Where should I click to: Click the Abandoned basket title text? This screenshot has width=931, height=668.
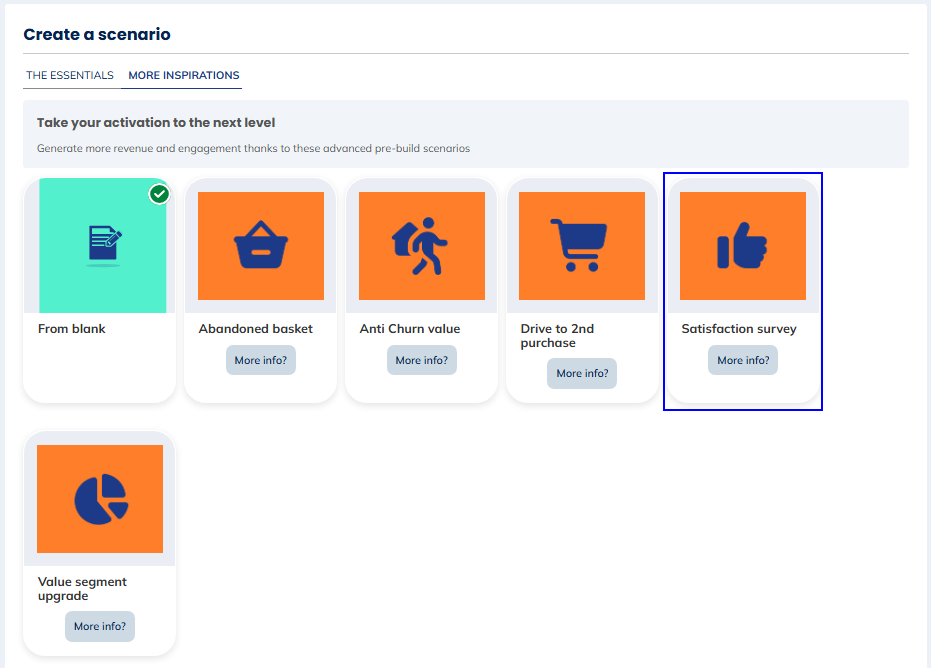point(256,329)
